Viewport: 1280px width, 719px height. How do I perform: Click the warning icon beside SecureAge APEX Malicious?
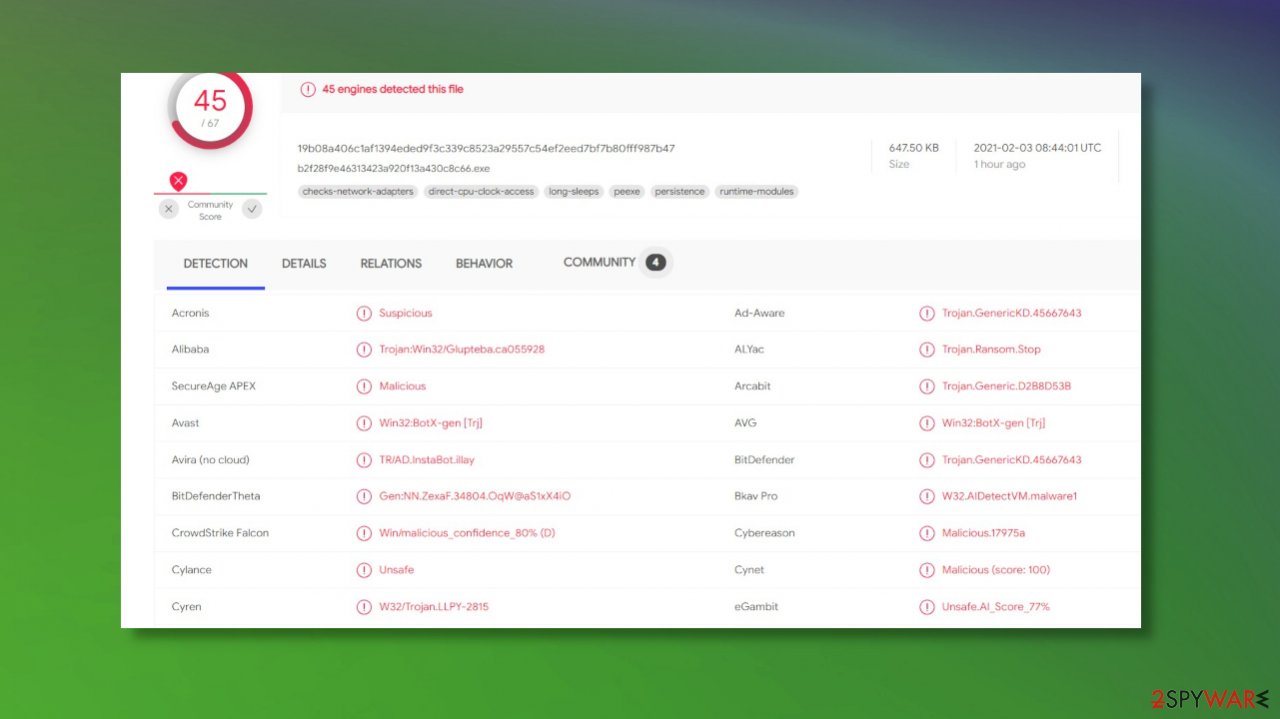364,386
